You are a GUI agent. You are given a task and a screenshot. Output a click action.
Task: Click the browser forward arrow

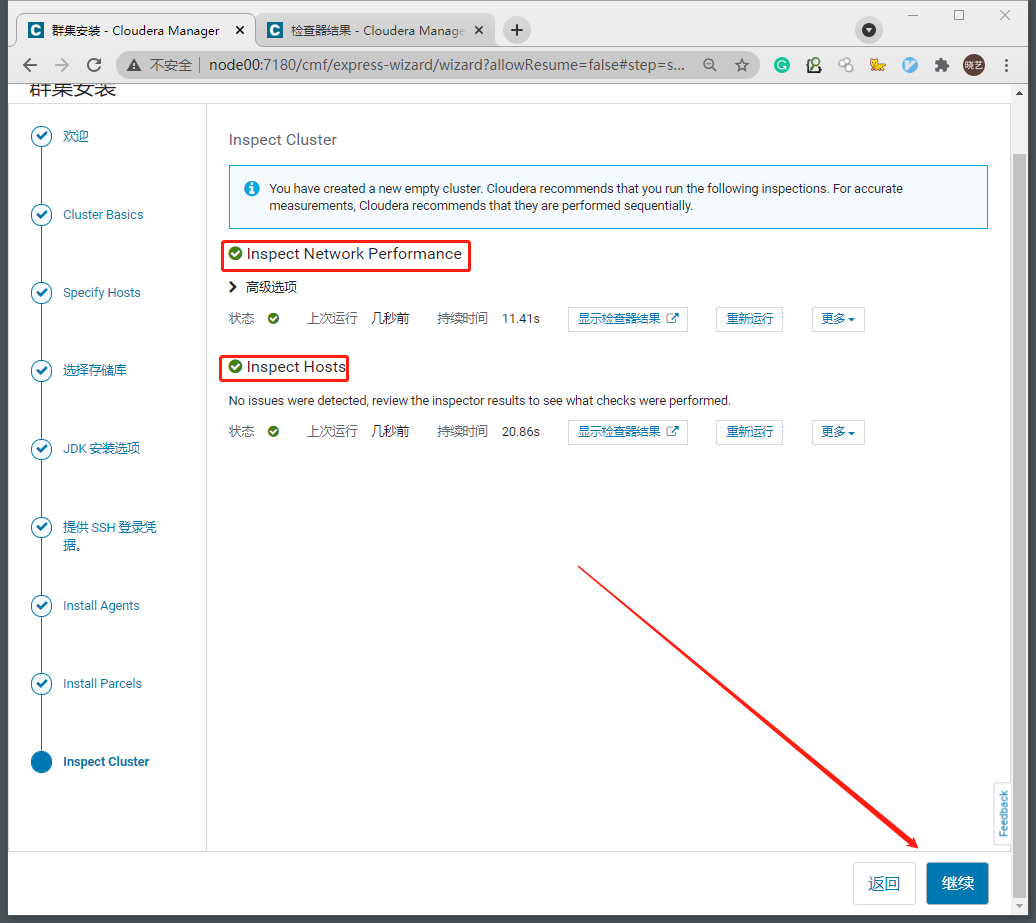pyautogui.click(x=61, y=65)
